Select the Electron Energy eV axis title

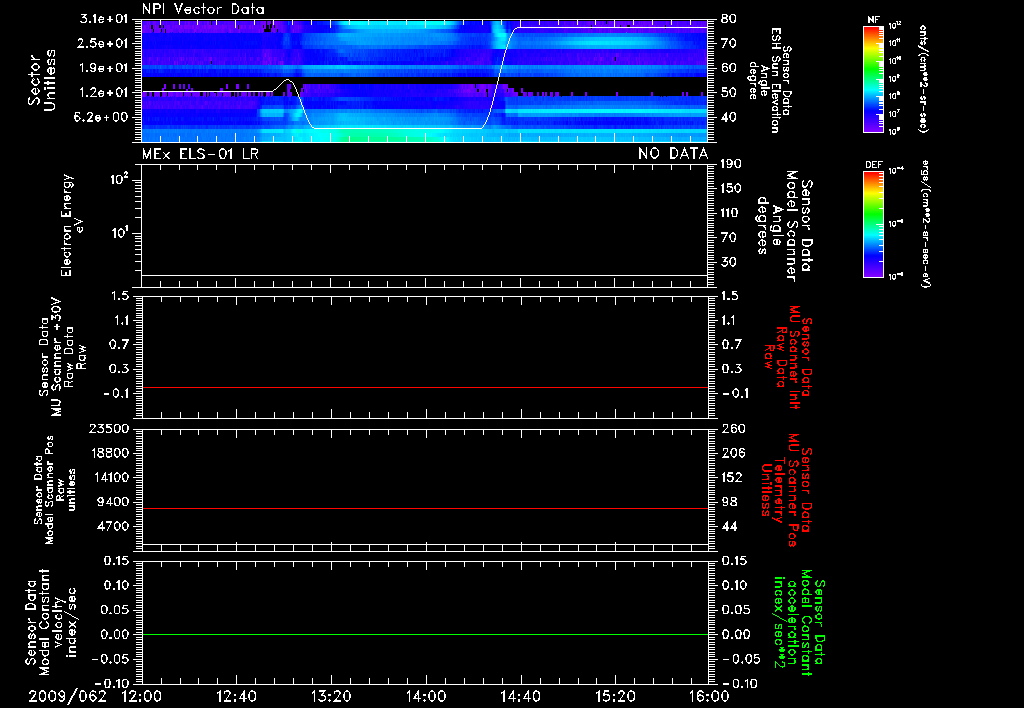point(73,225)
